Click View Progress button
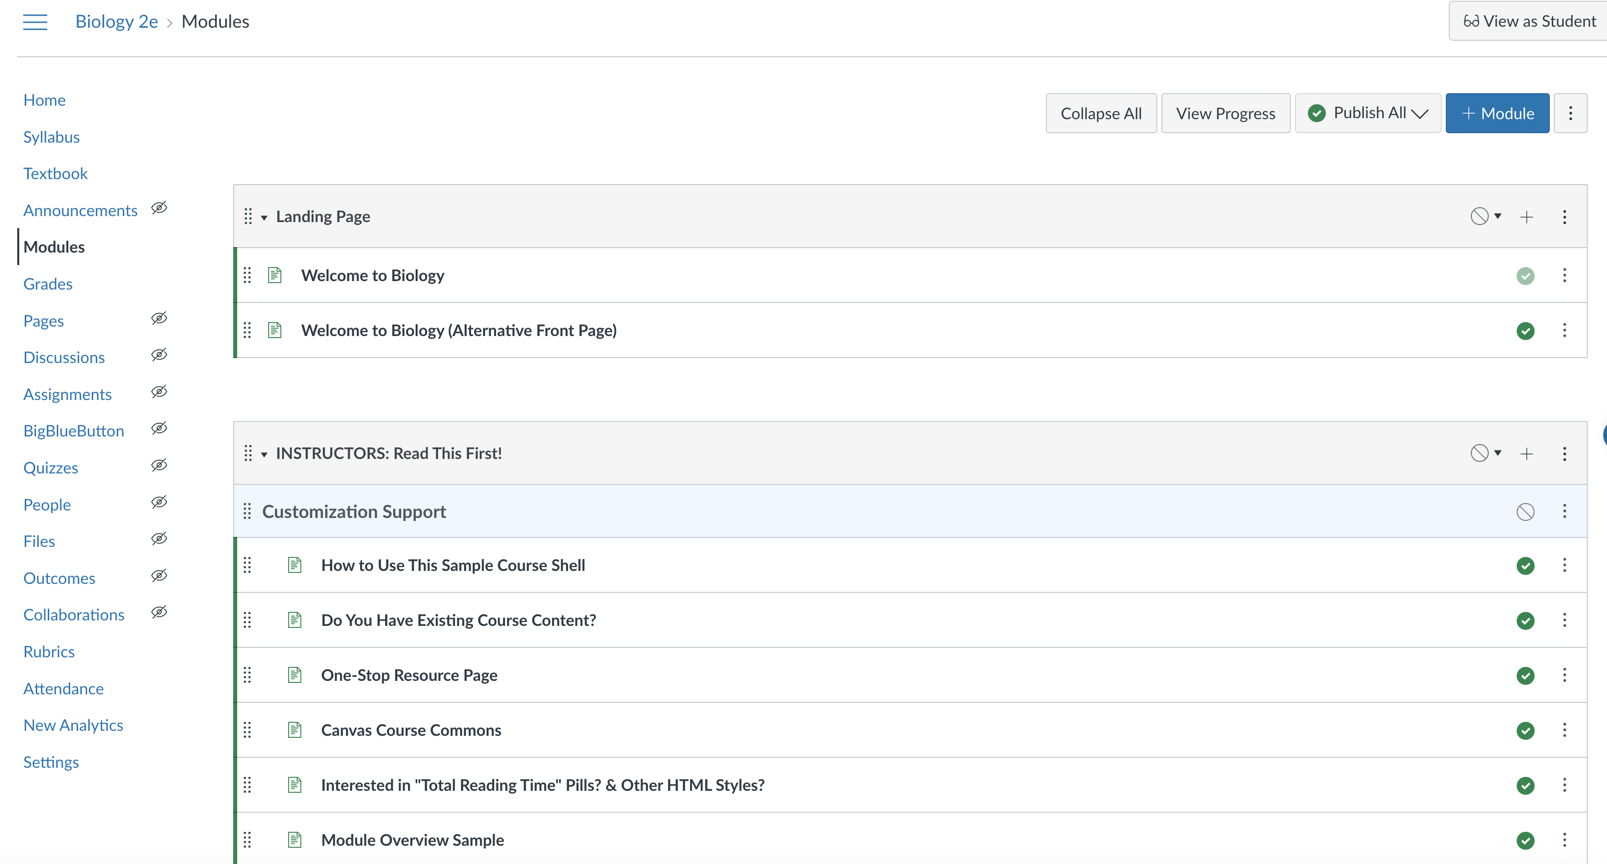Viewport: 1607px width, 864px height. (x=1225, y=113)
